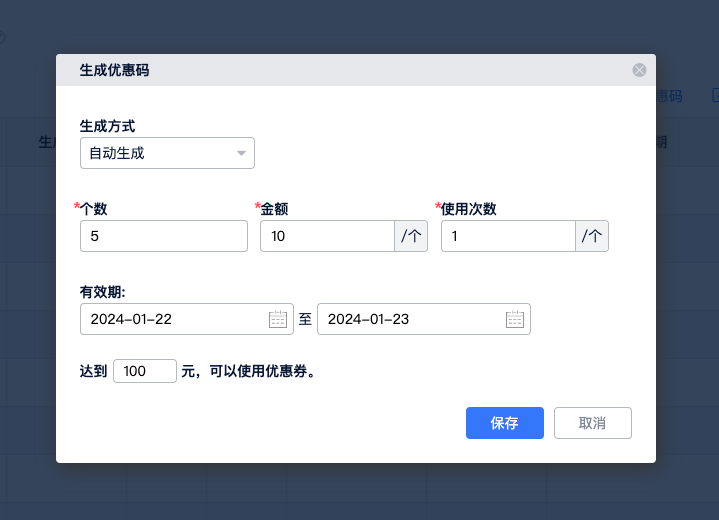The image size is (719, 520).
Task: Click the 生成优惠码 dialog title
Action: [x=115, y=70]
